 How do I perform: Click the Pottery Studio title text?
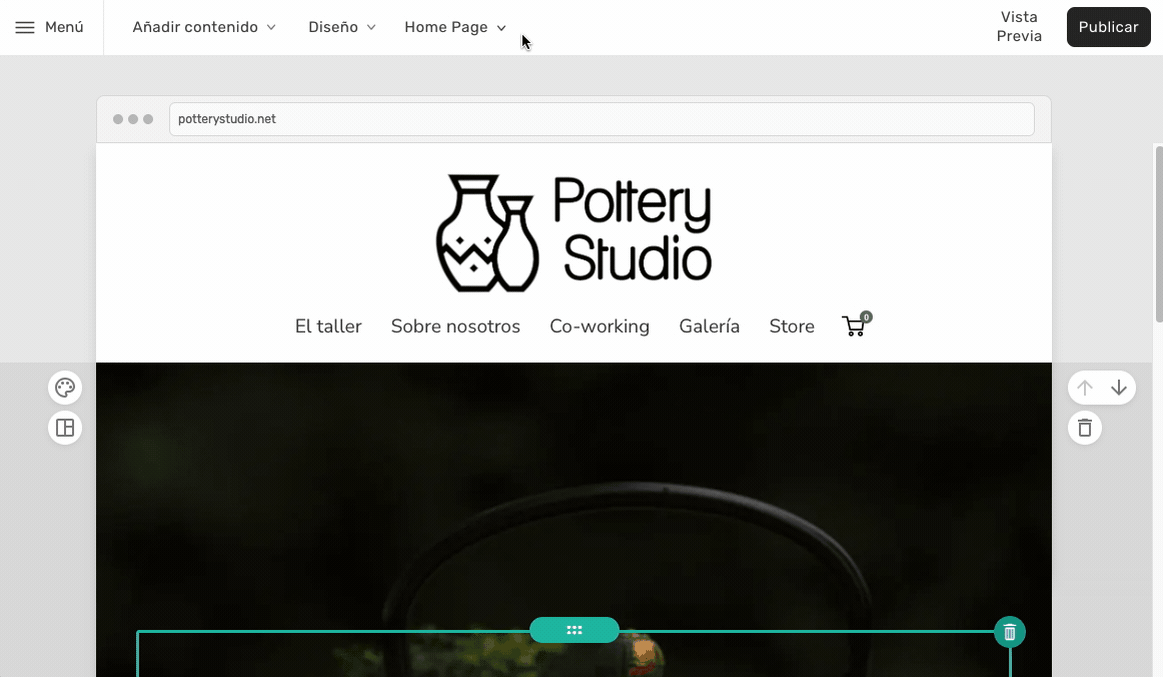point(632,230)
